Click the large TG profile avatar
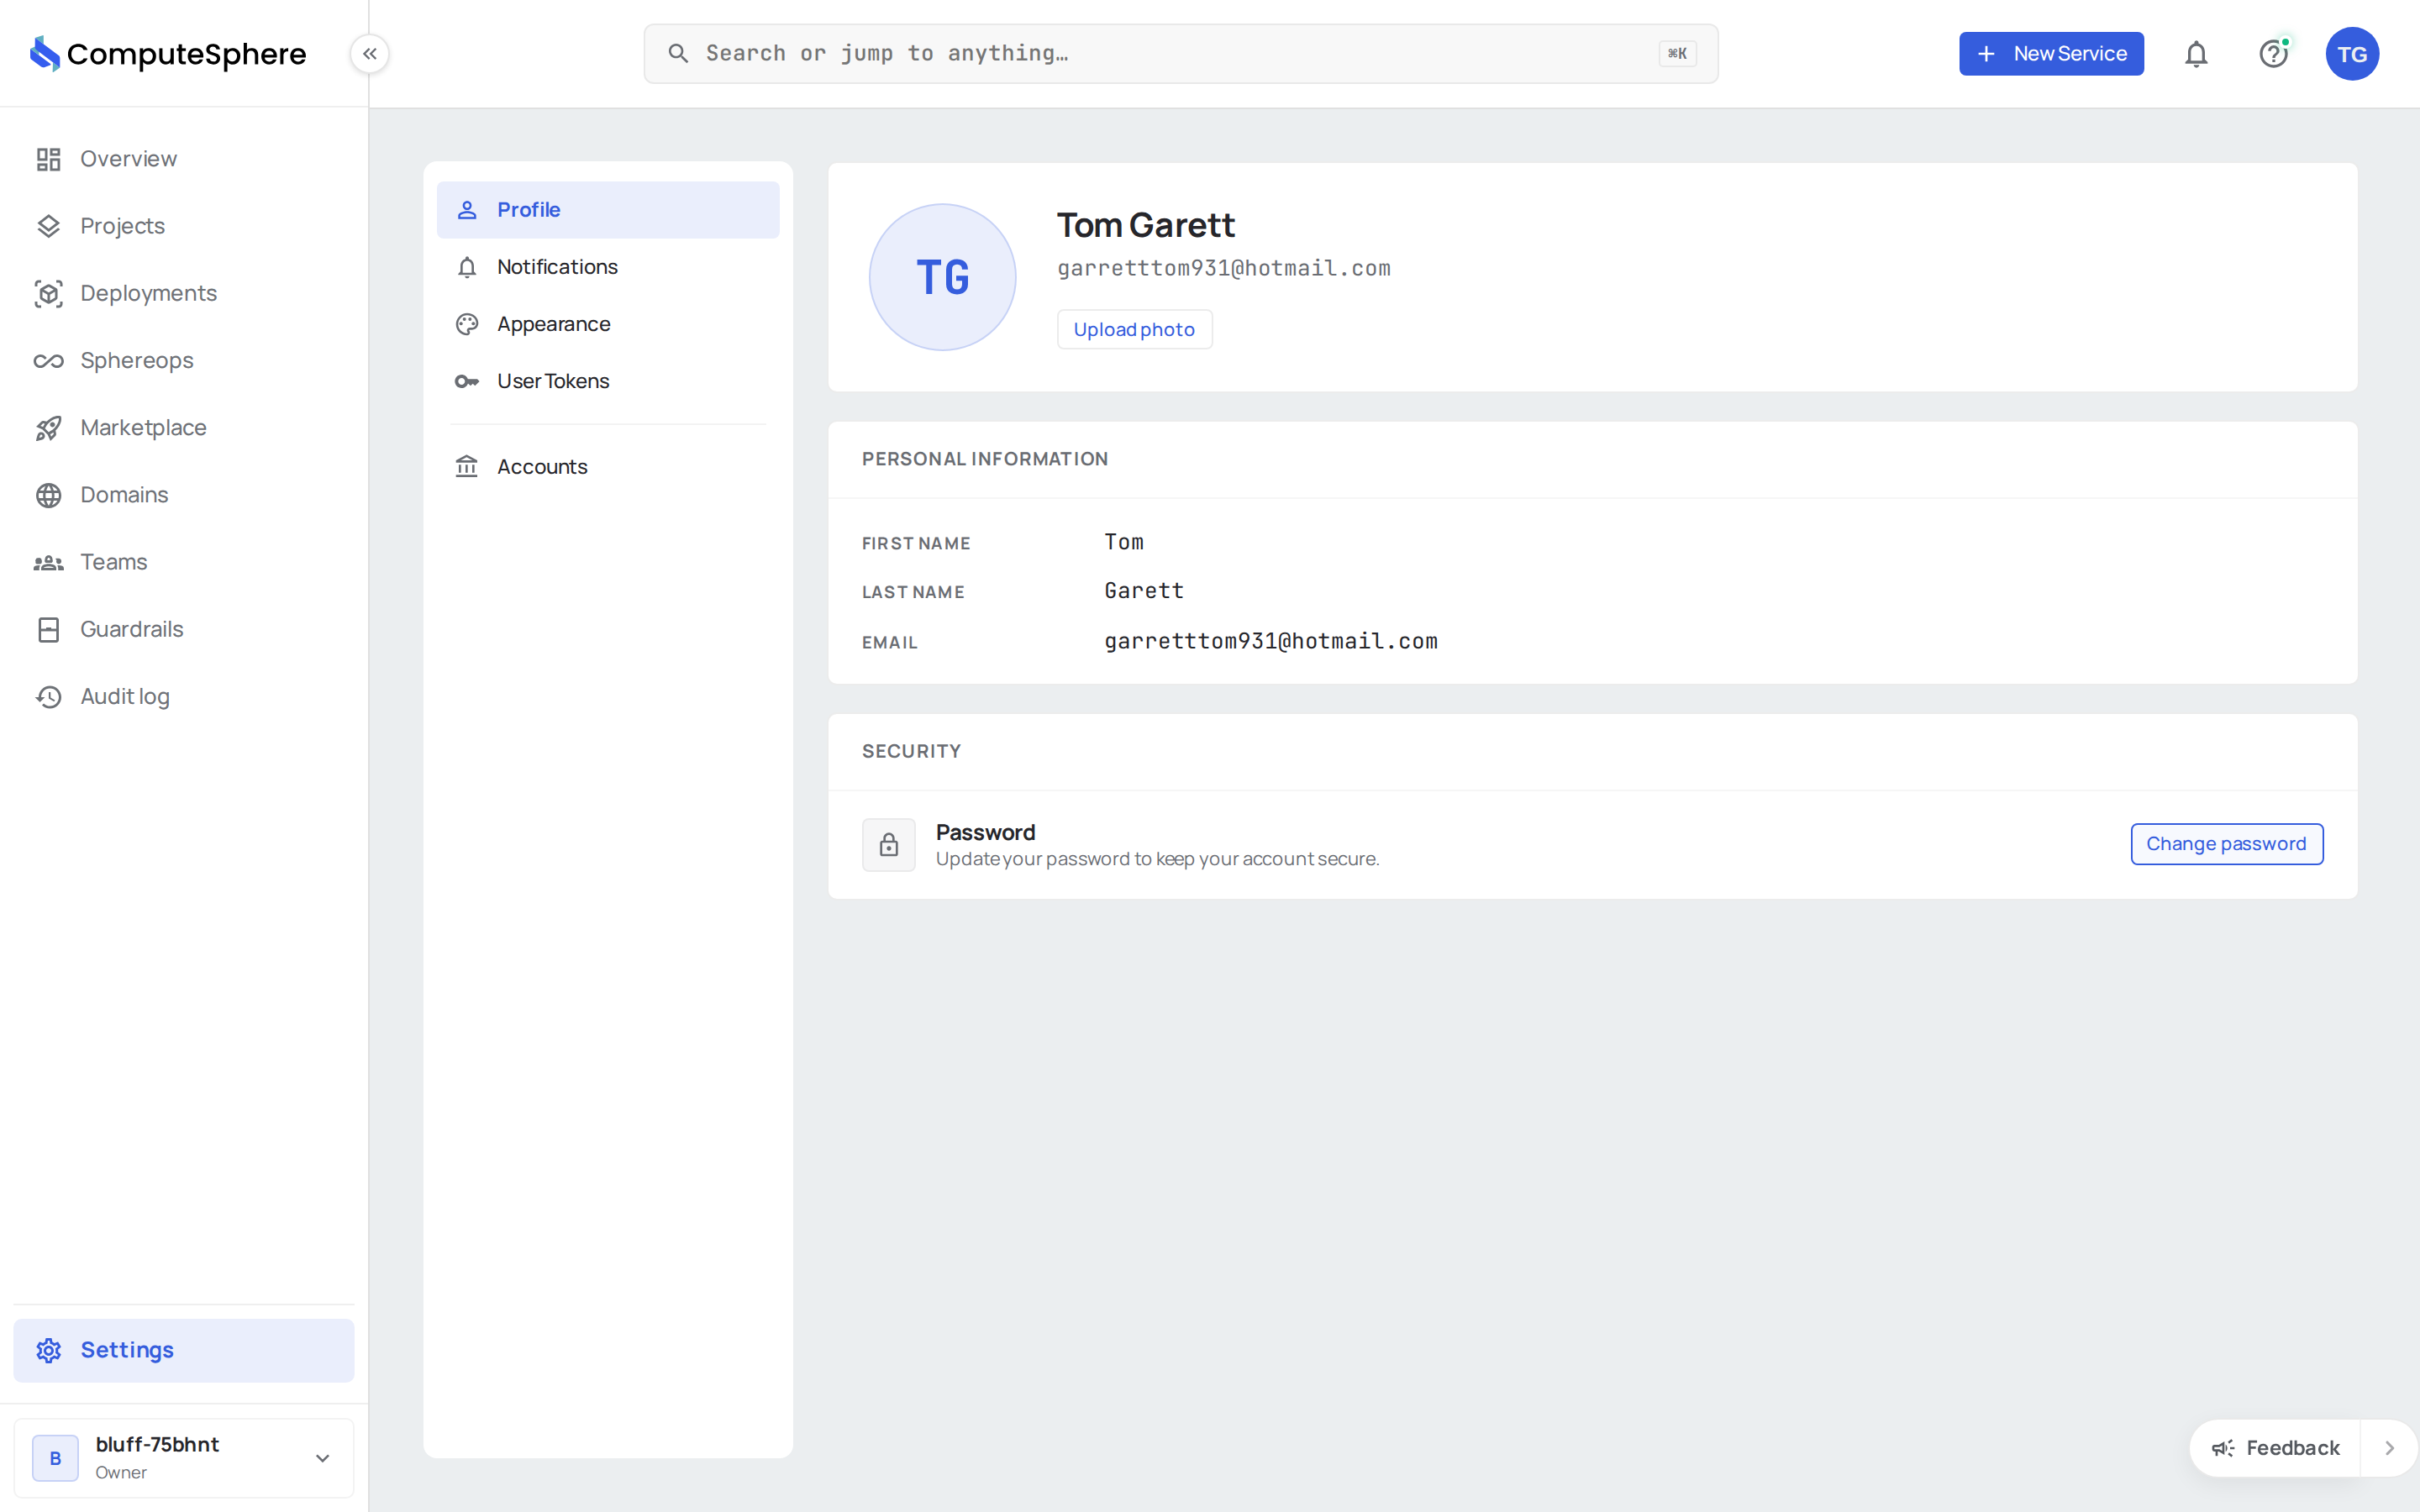The height and width of the screenshot is (1512, 2420). (942, 277)
